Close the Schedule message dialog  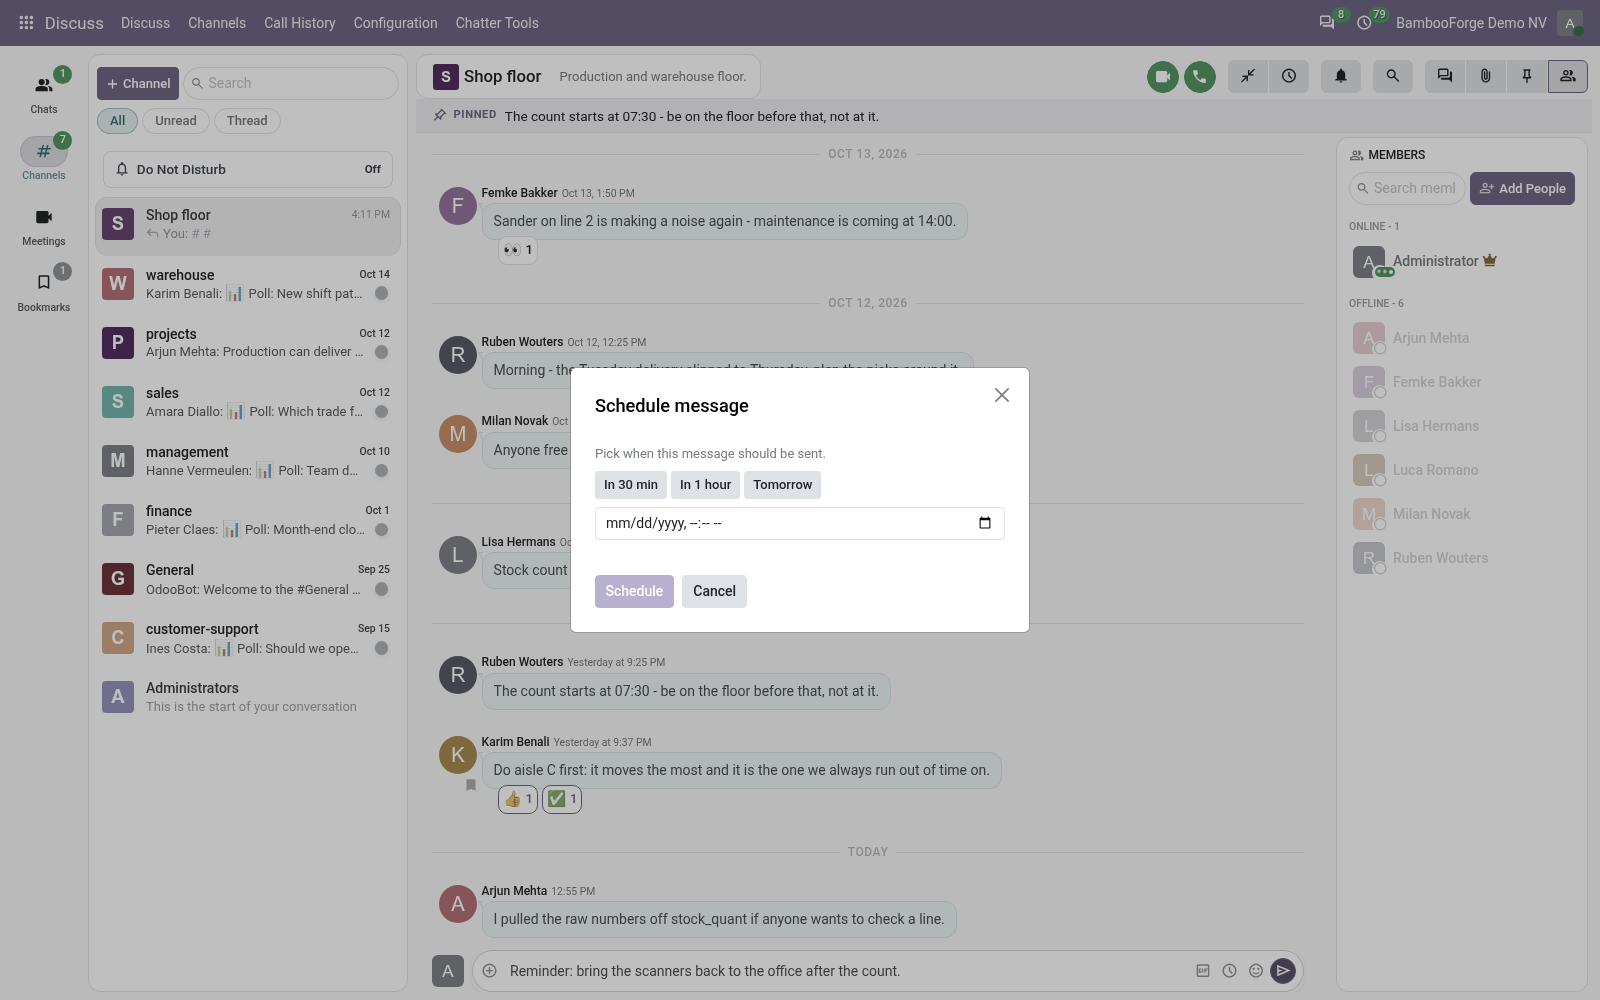tap(1002, 395)
